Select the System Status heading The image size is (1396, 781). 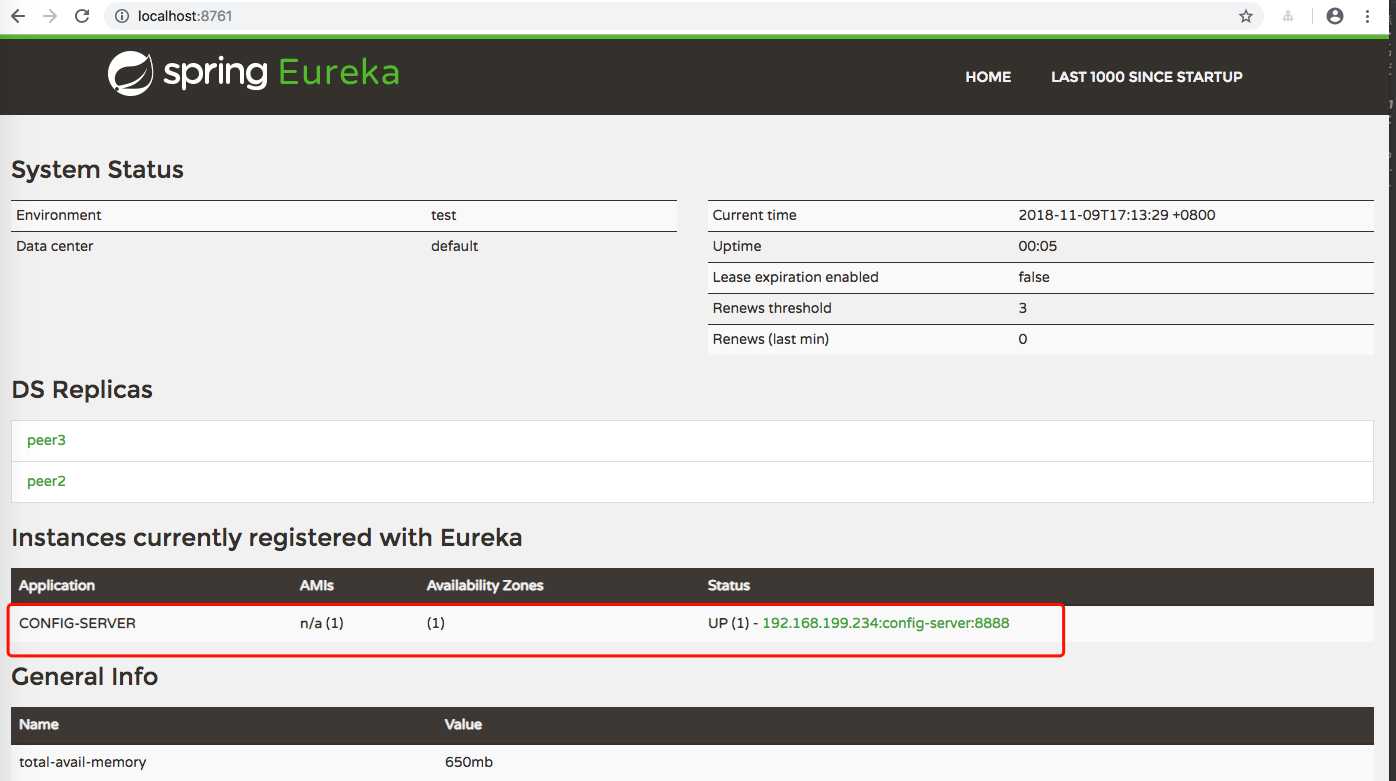97,170
